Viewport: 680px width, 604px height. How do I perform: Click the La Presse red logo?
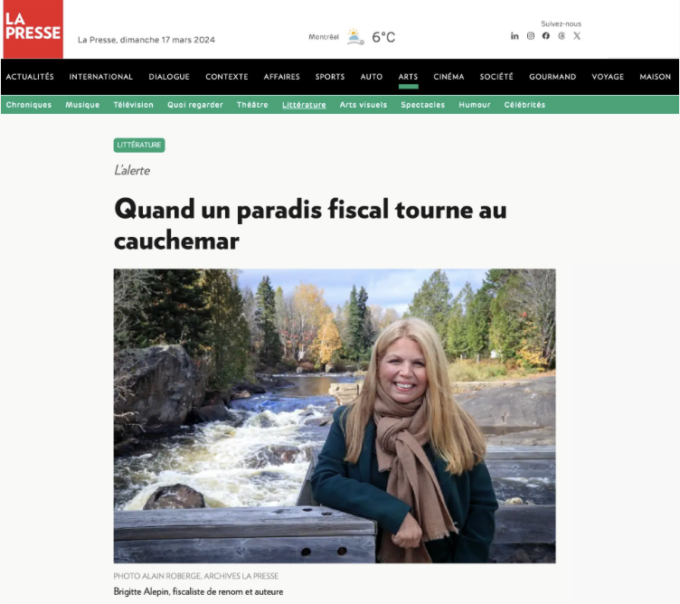point(33,29)
